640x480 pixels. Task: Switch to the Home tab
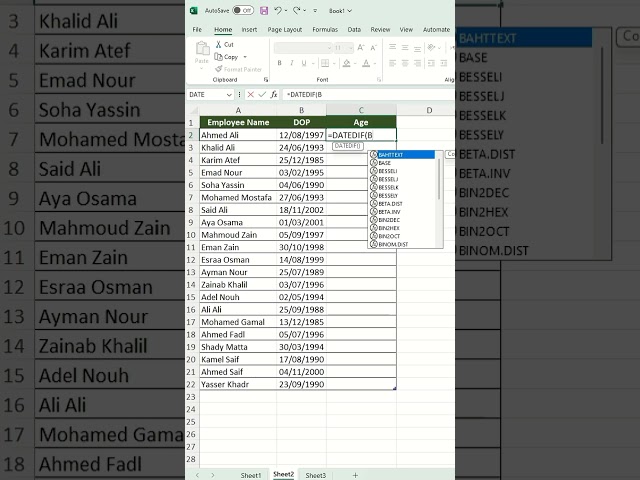pyautogui.click(x=223, y=29)
